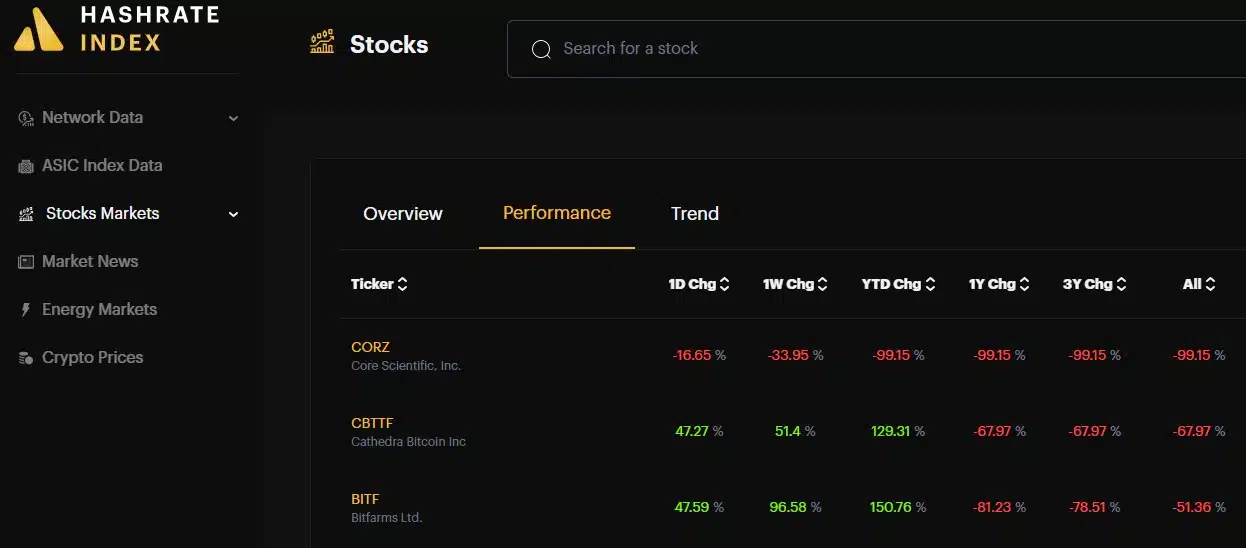1246x548 pixels.
Task: Sort by the 3Y Chg column
Action: [1095, 284]
